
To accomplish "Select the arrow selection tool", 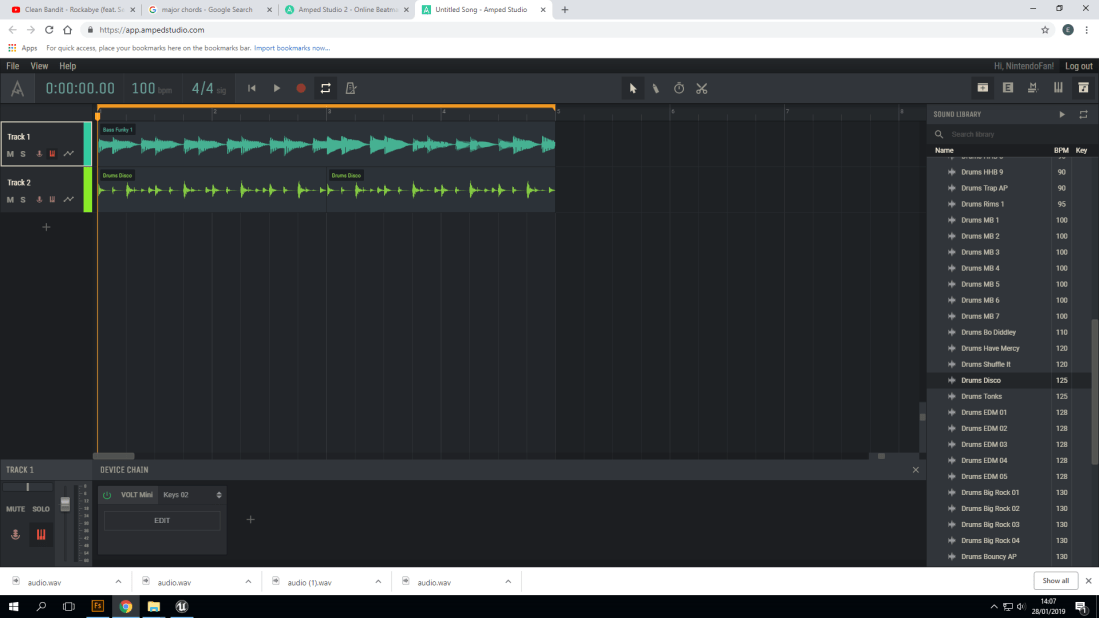I will click(632, 88).
